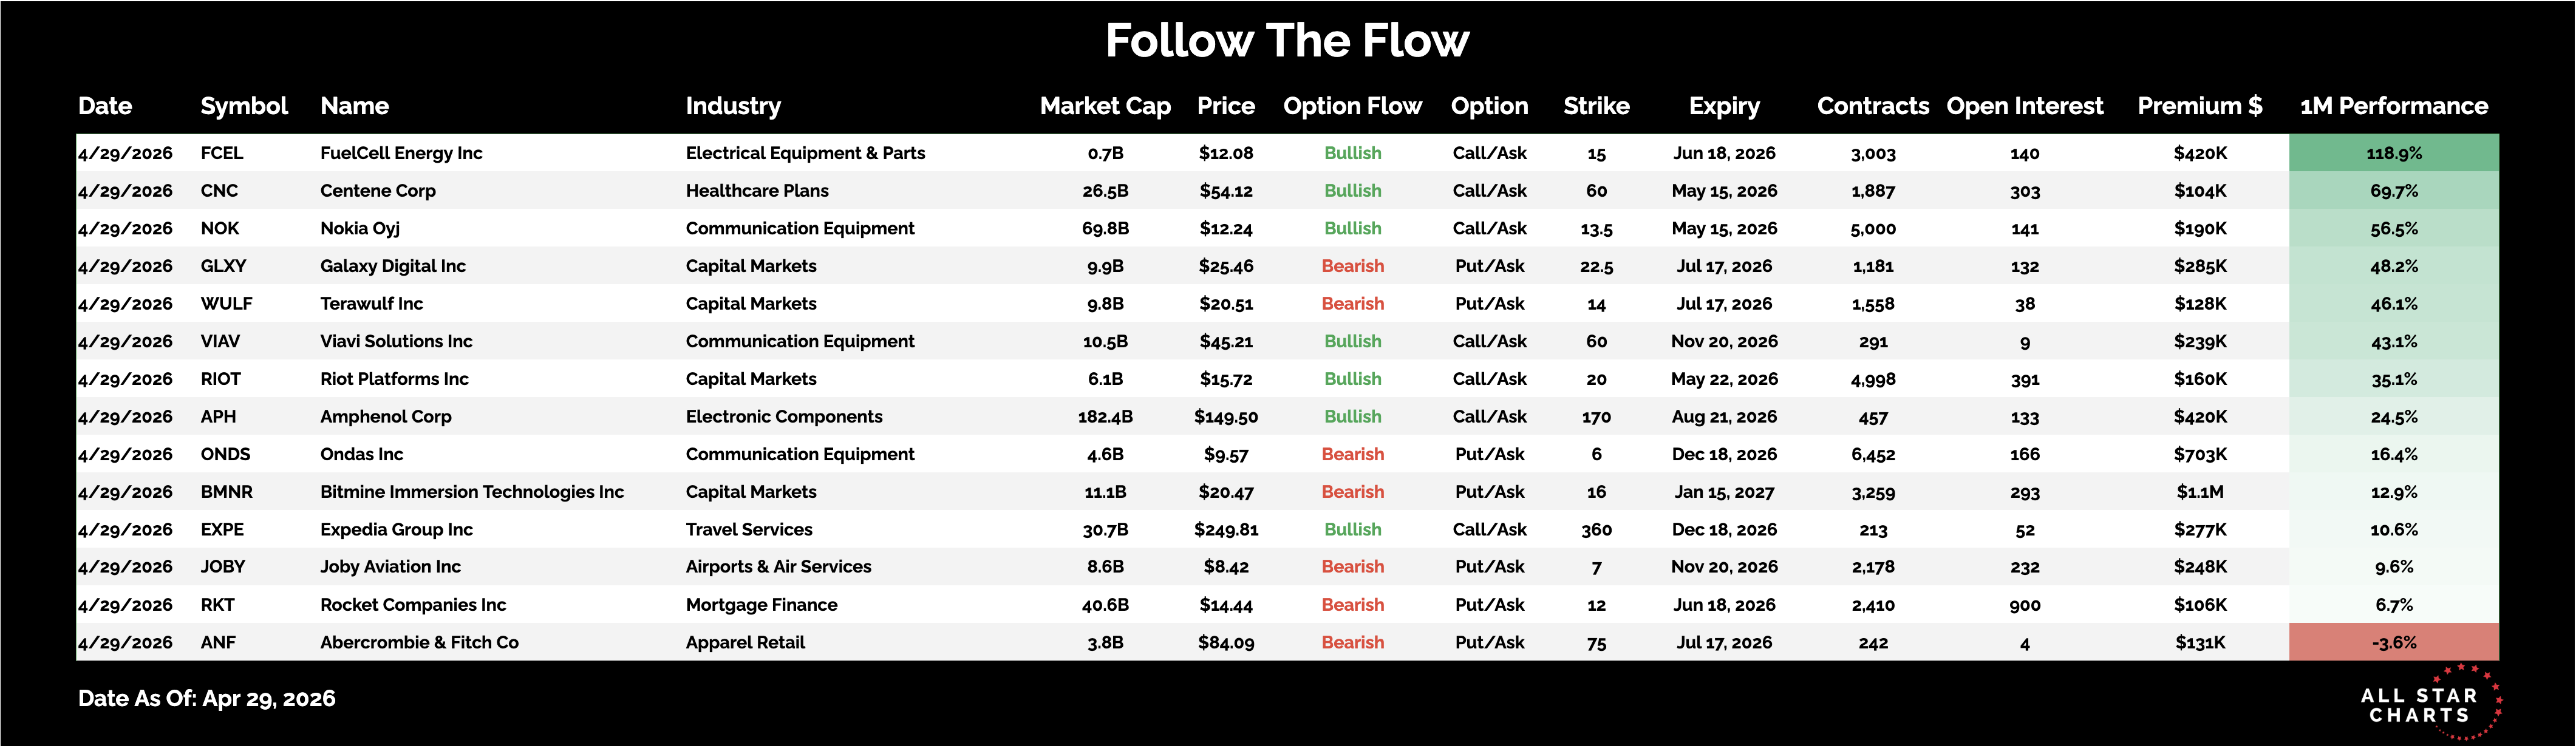Click the Mortgage Finance industry cell

pos(761,604)
